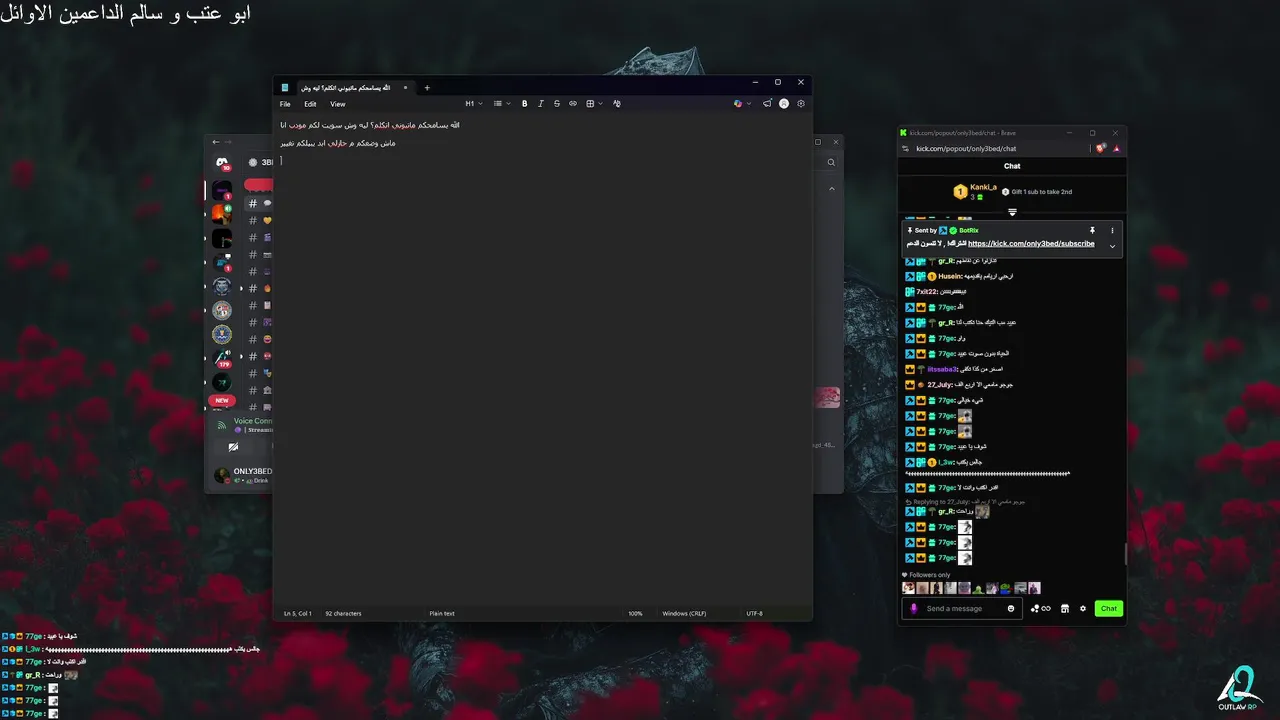Go back using Discord's back arrow

(216, 142)
